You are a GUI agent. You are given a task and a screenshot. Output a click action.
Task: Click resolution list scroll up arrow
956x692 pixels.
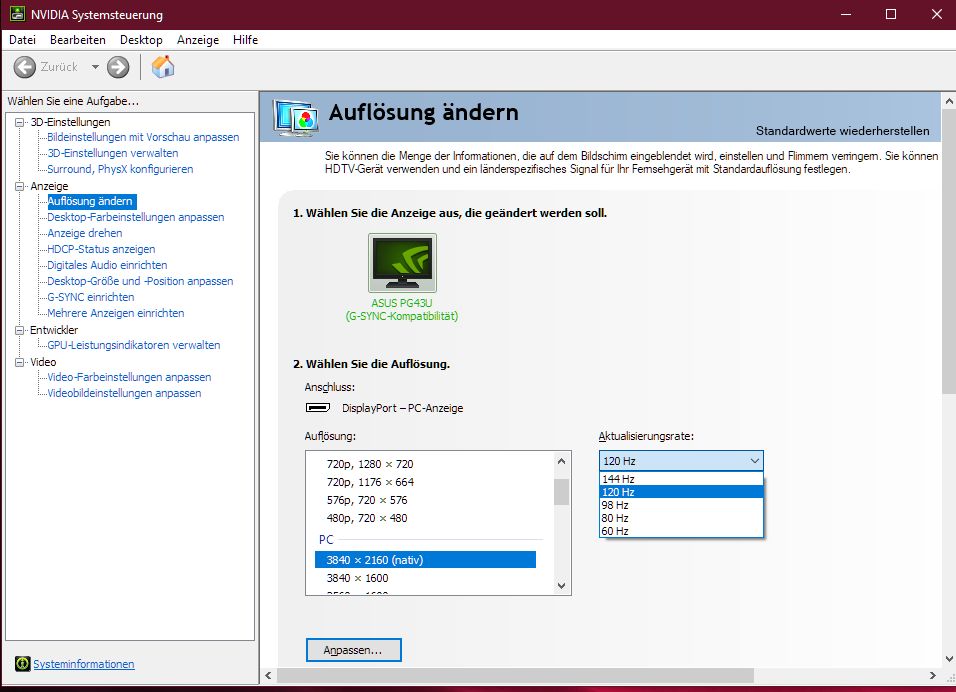pyautogui.click(x=562, y=462)
